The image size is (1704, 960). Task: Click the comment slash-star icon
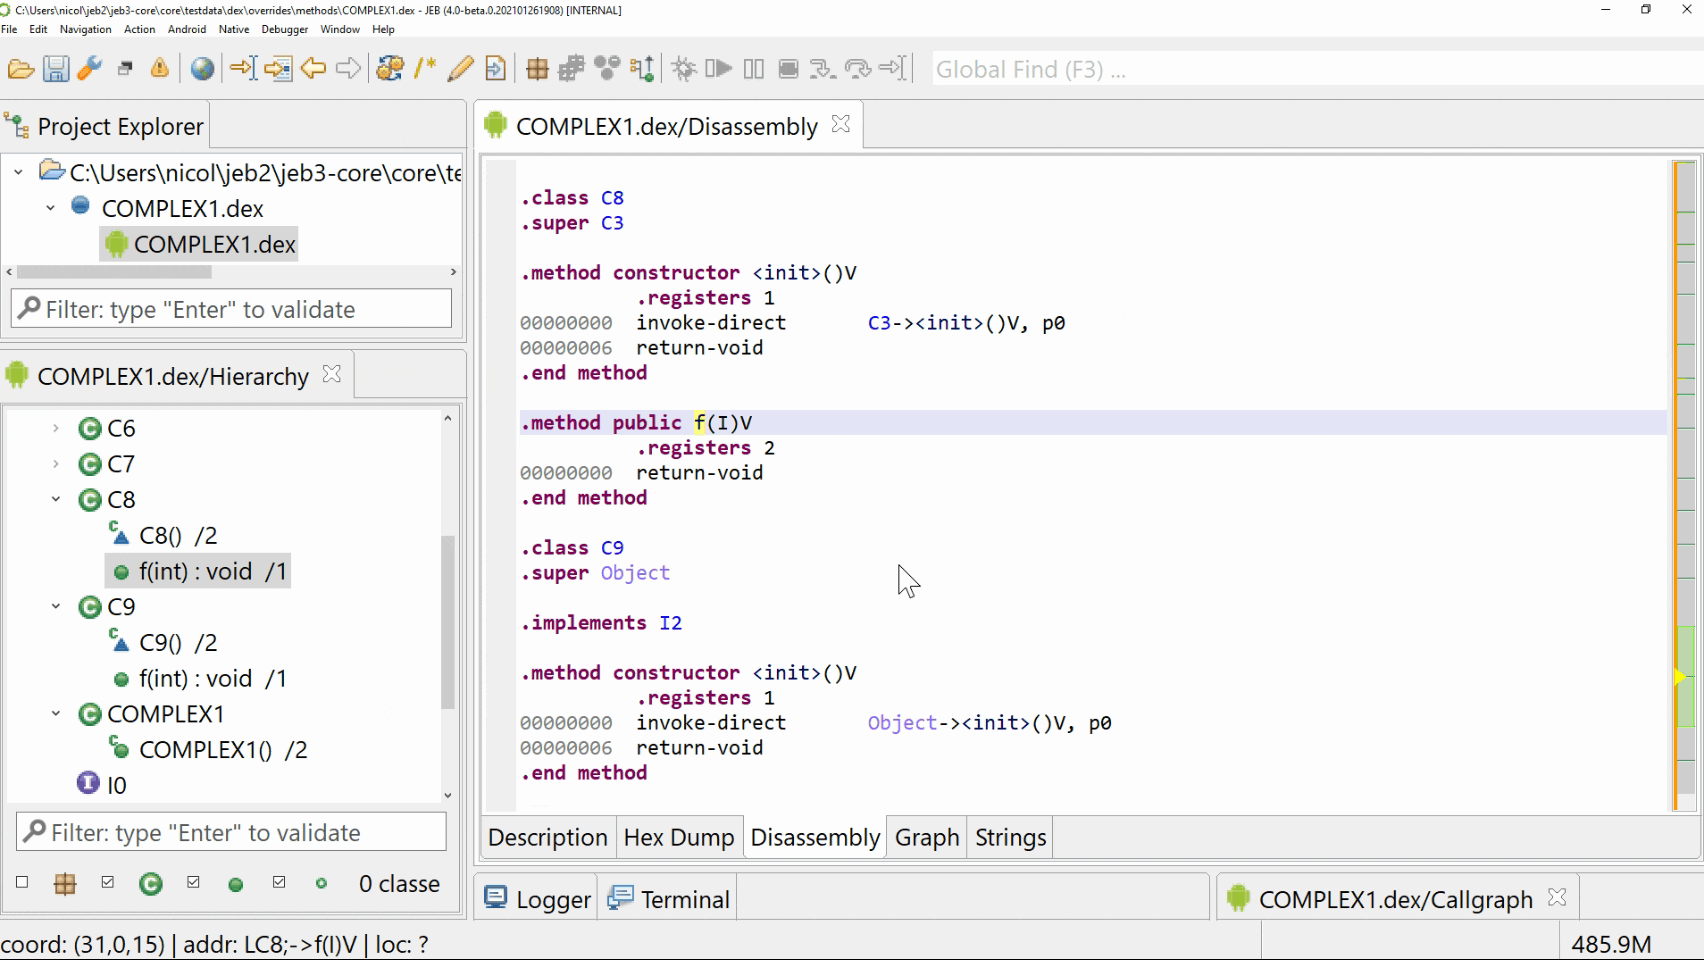pyautogui.click(x=425, y=69)
